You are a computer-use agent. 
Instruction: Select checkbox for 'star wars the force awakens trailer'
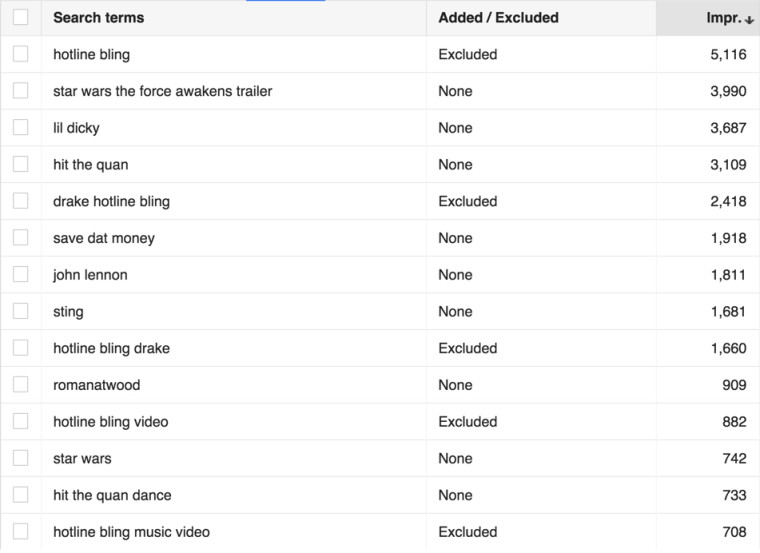(x=20, y=91)
